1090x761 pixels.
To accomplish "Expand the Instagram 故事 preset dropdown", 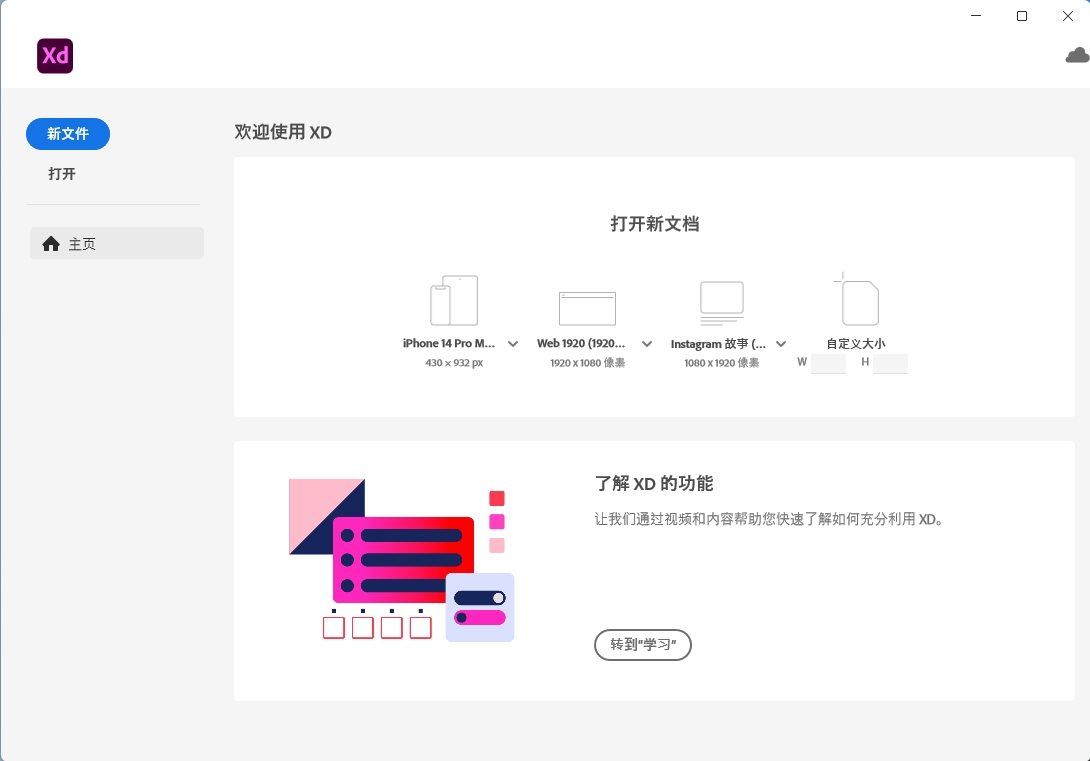I will (781, 343).
